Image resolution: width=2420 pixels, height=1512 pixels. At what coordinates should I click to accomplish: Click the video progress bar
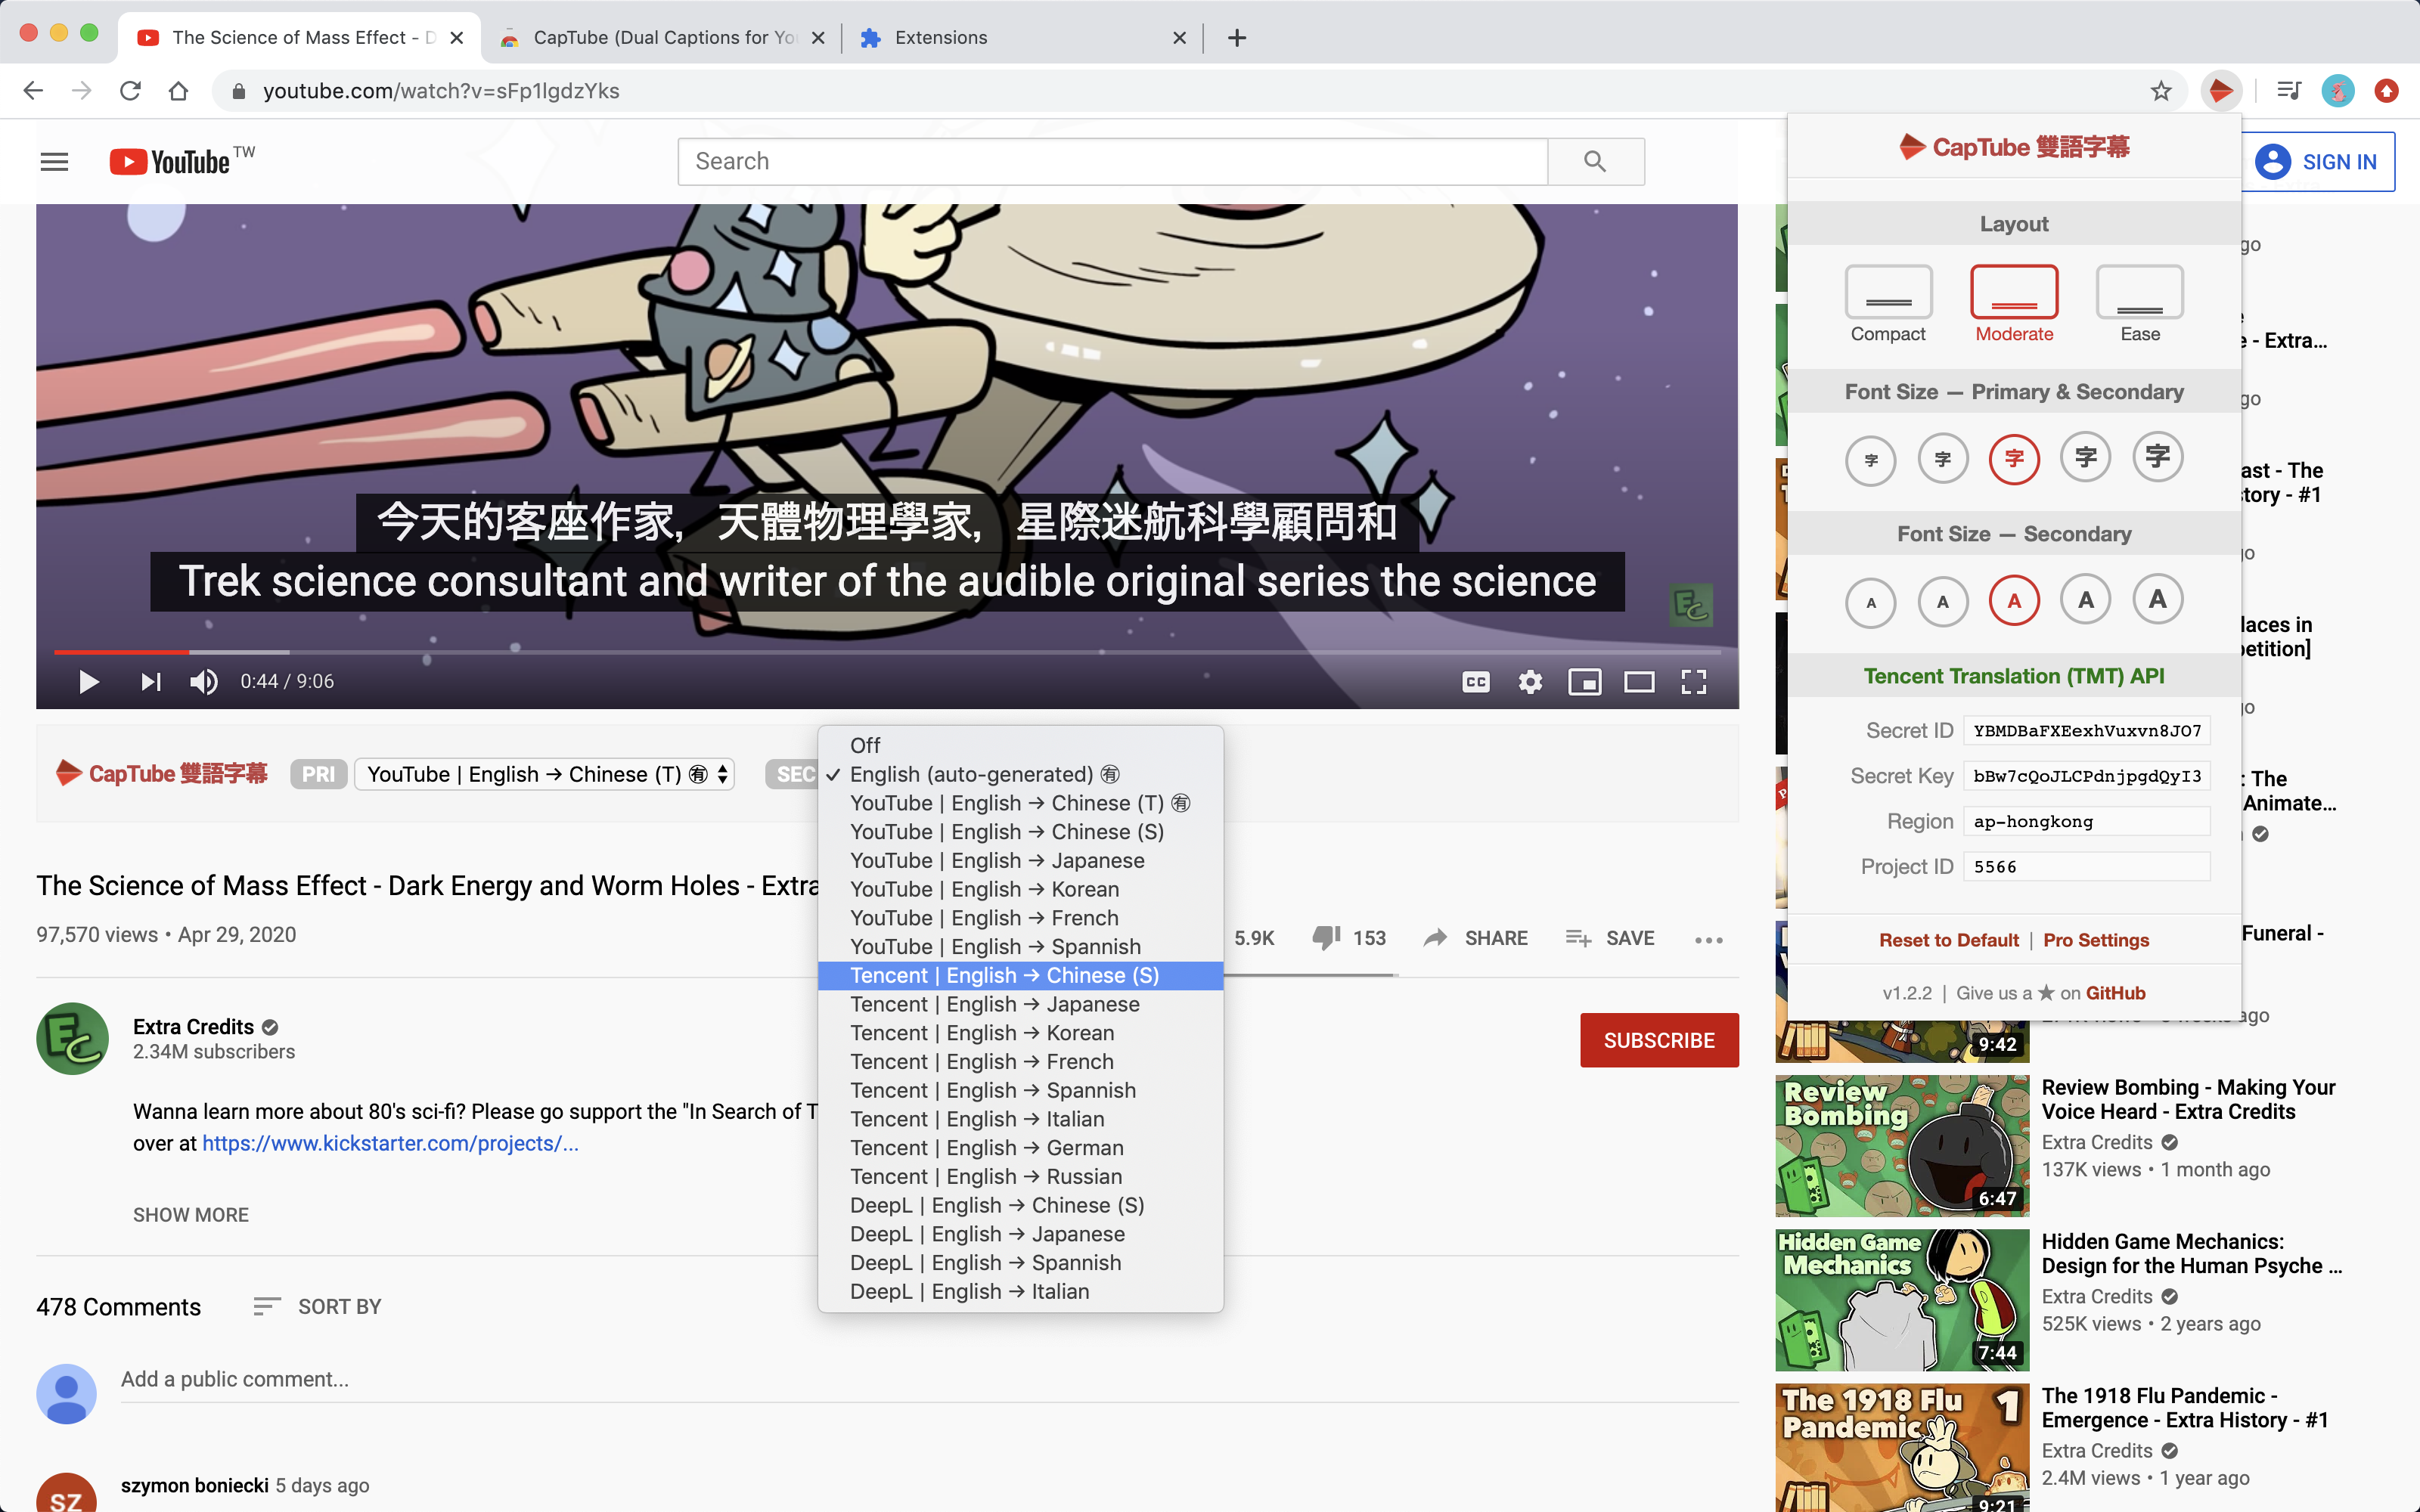click(900, 652)
